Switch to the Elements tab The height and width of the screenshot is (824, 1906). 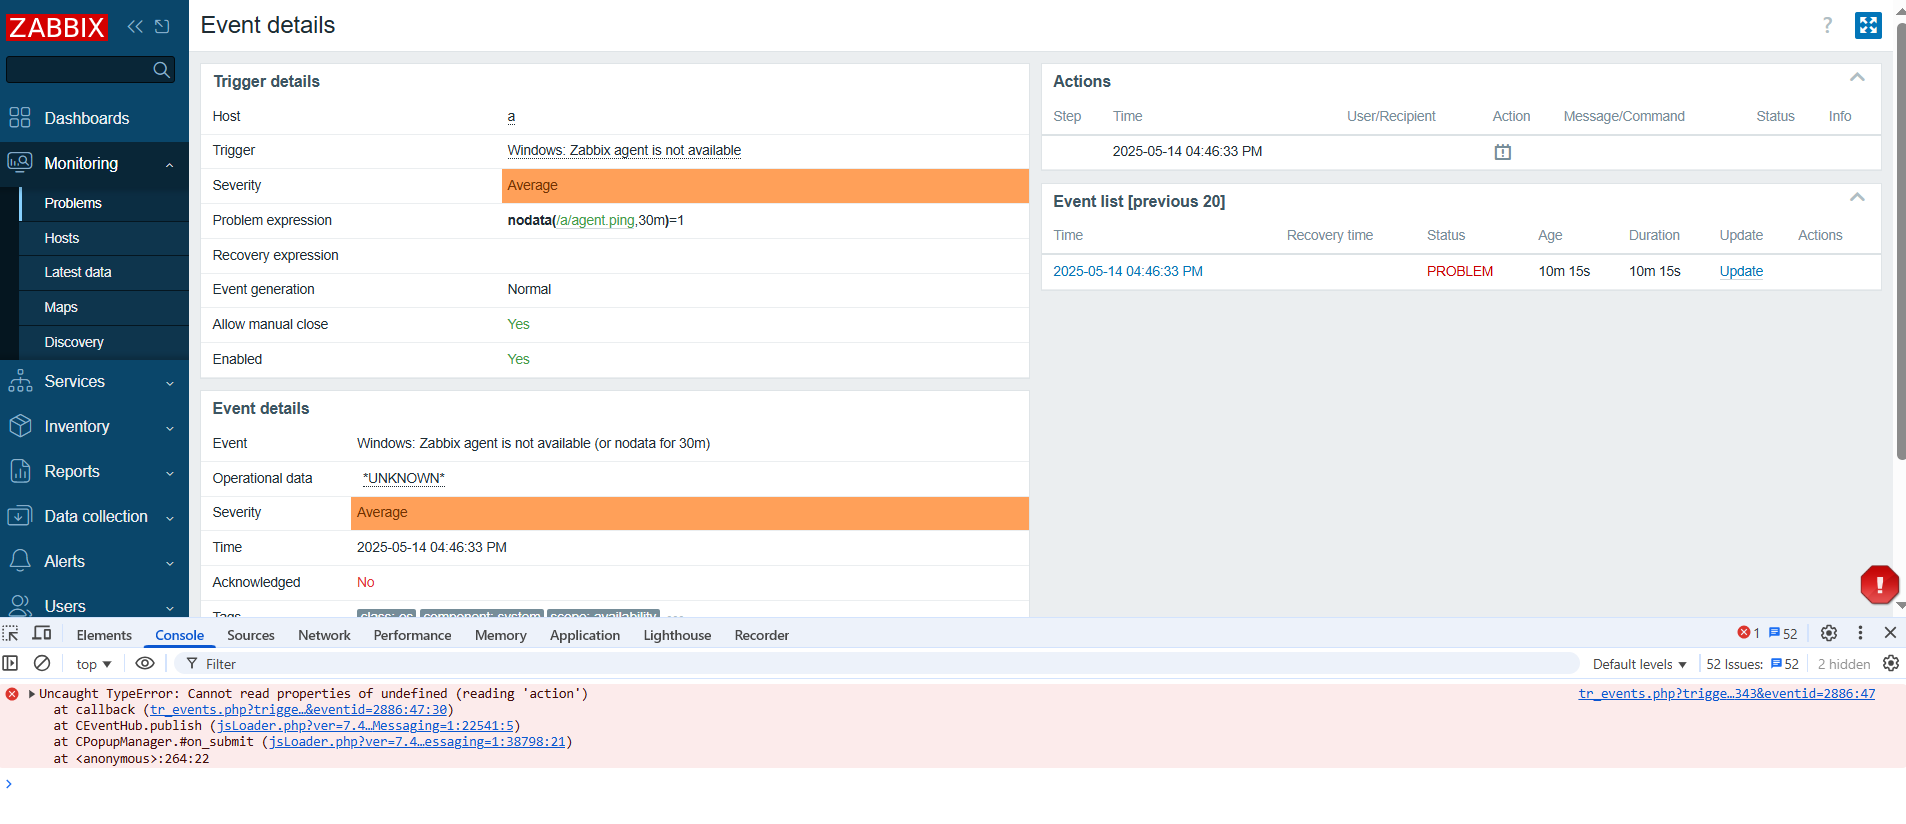coord(104,635)
